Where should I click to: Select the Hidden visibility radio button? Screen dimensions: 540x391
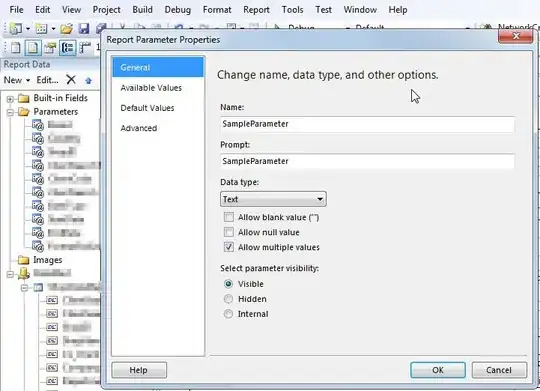click(228, 299)
